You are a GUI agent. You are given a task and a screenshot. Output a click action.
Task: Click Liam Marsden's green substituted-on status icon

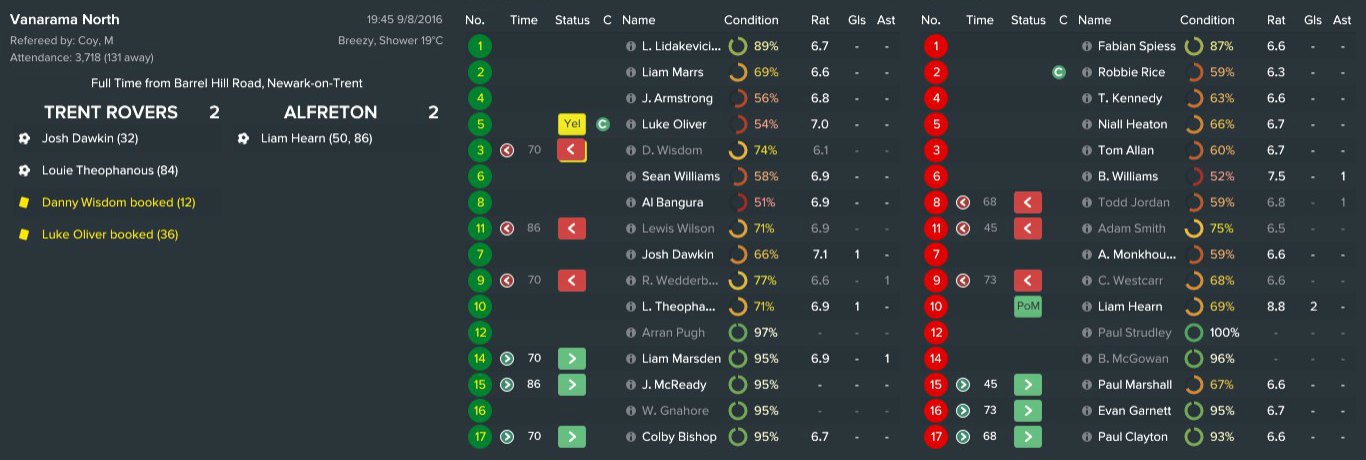point(571,358)
